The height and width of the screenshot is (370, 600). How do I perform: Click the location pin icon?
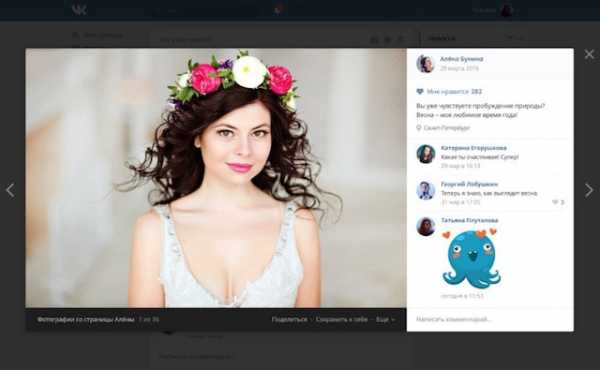[419, 128]
